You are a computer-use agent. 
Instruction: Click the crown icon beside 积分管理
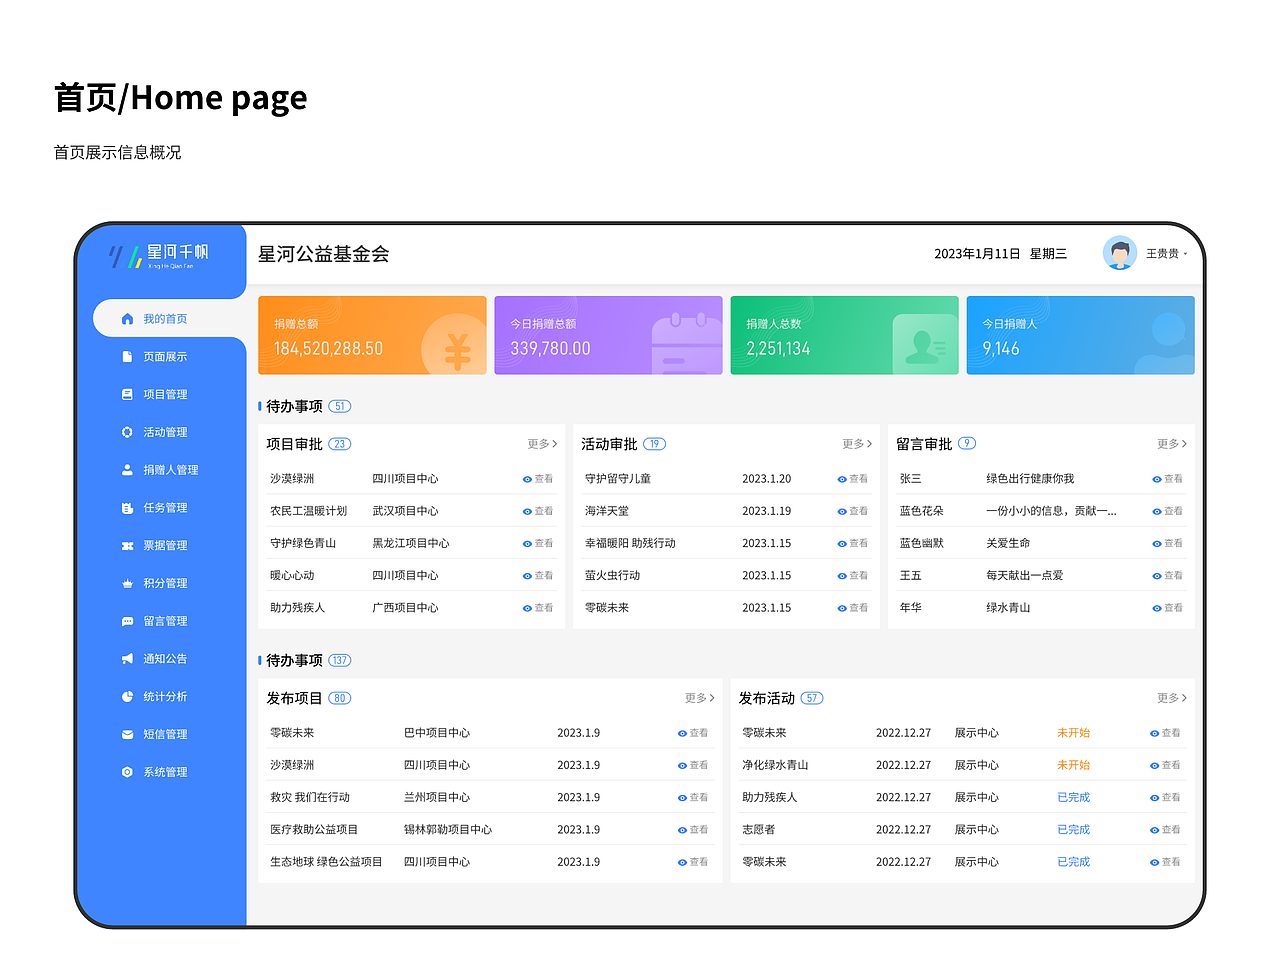[127, 584]
